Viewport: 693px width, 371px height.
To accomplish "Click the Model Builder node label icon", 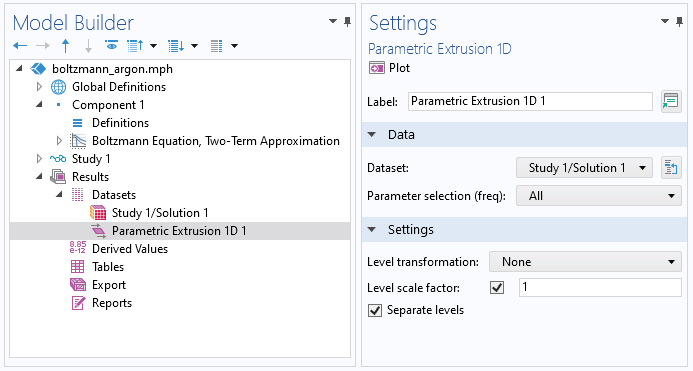I will pos(217,46).
